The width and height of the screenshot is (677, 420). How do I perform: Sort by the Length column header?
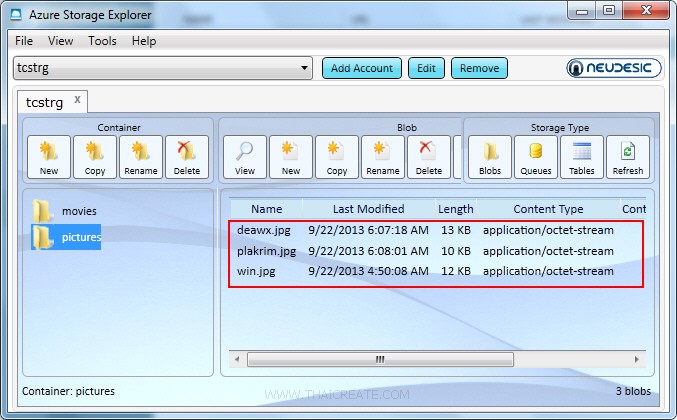click(x=456, y=209)
